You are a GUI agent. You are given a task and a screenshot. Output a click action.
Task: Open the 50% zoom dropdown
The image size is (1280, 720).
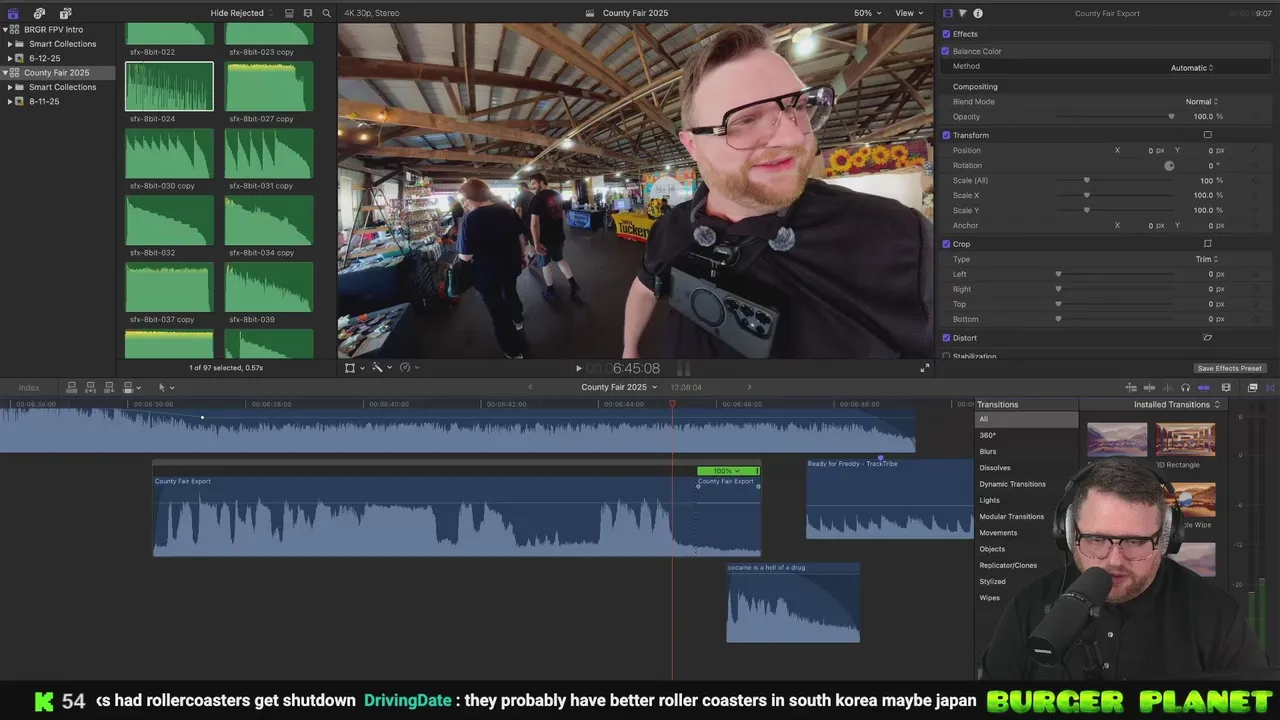tap(867, 13)
